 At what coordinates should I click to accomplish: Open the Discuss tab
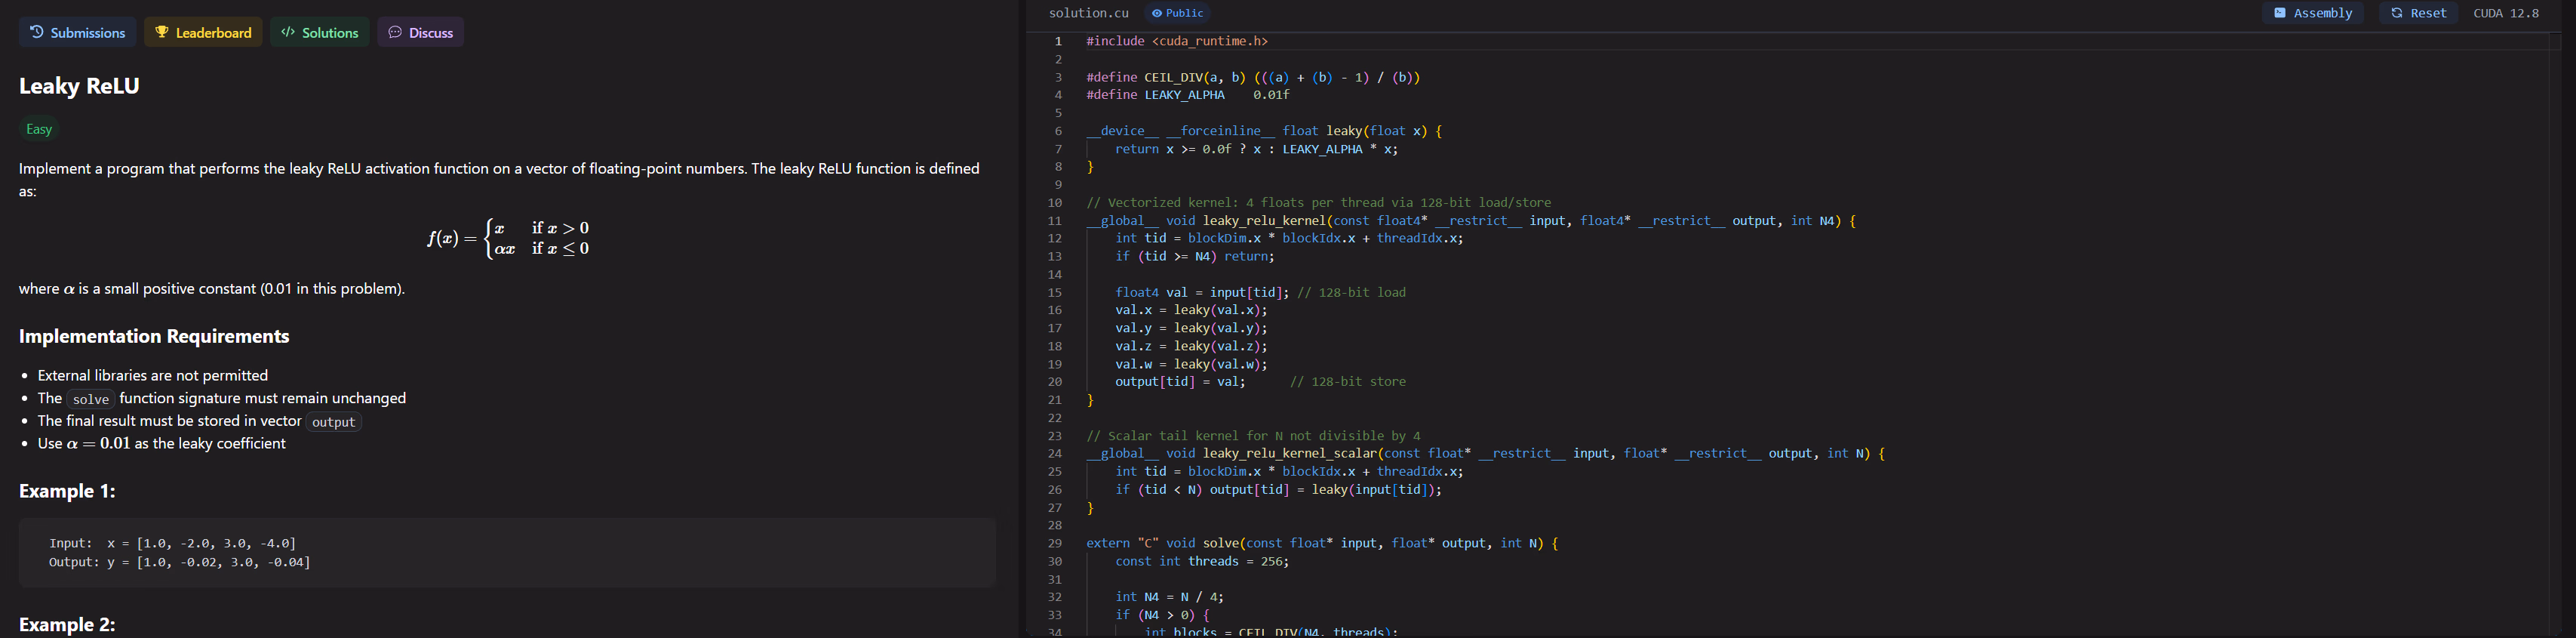coord(420,32)
